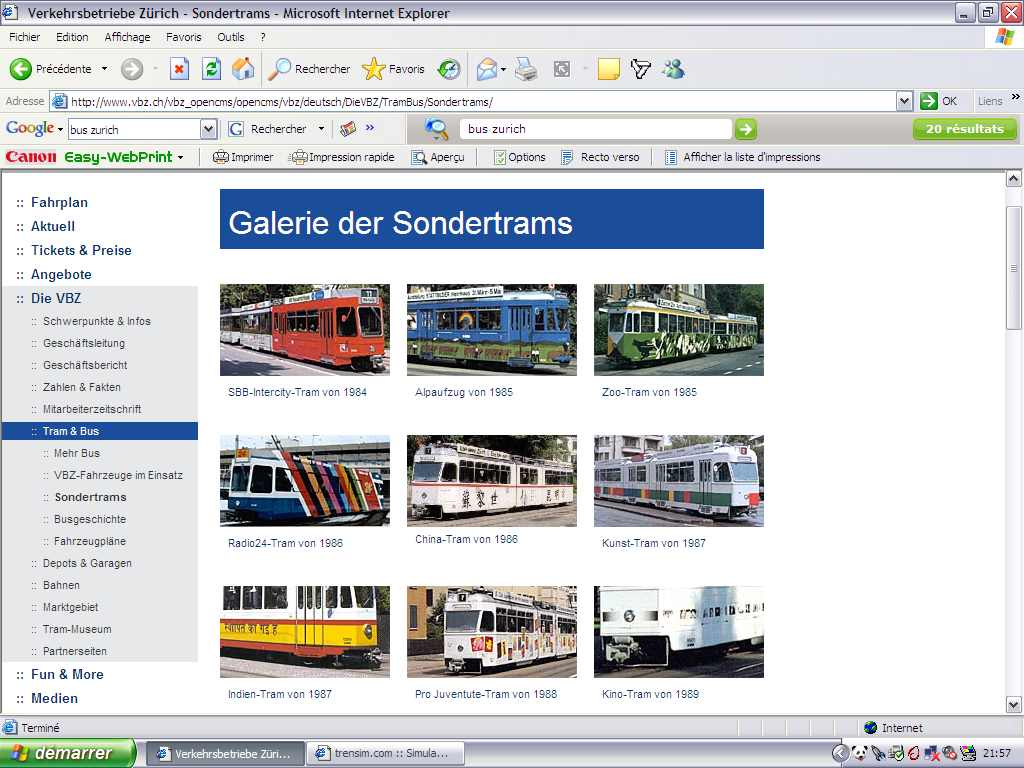Toggle Recto verso duplex option
This screenshot has width=1024, height=768.
[x=600, y=157]
